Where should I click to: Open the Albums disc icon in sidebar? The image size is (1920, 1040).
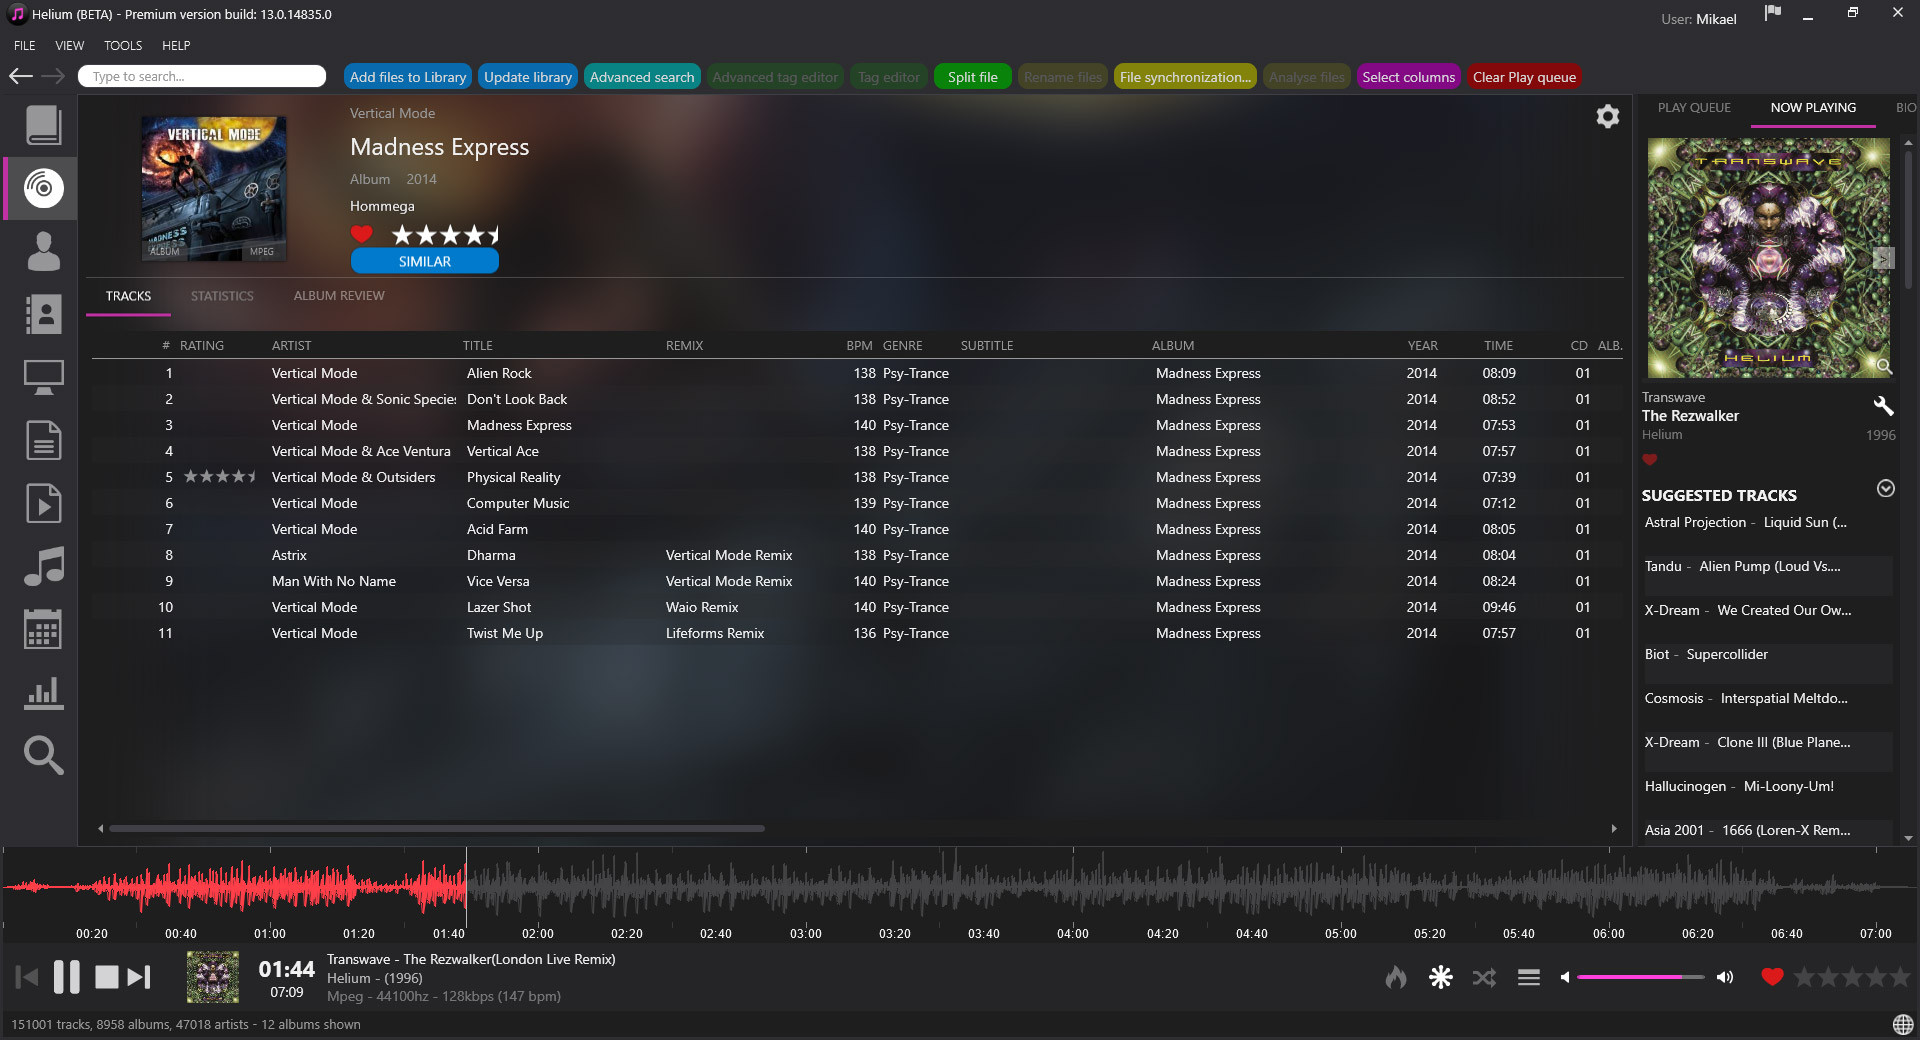43,188
